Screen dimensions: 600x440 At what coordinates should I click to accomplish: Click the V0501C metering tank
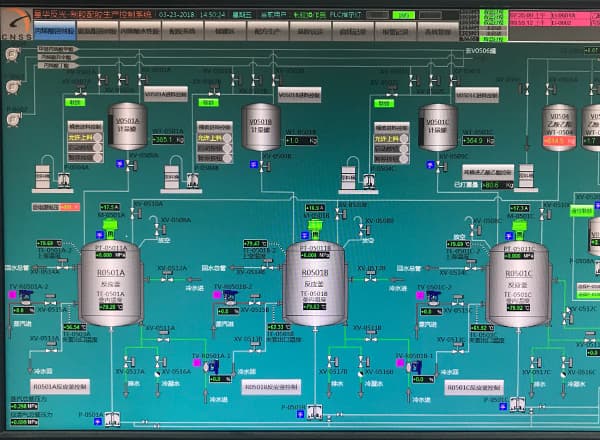[x=437, y=125]
